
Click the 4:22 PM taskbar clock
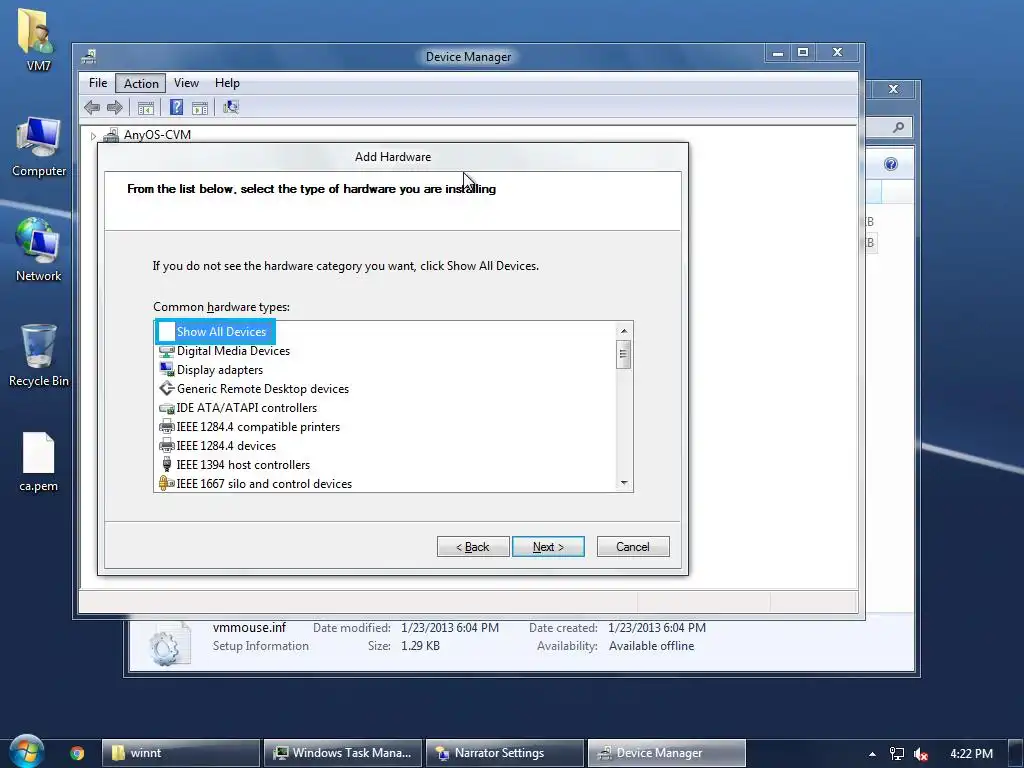click(x=971, y=754)
